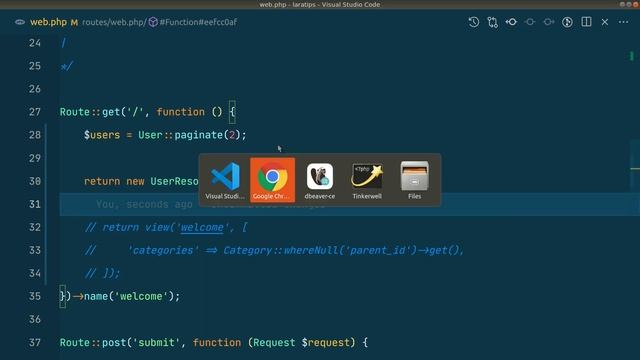Click the modified 'M' badge on web.php tab
Viewport: 640px width, 360px height.
coord(74,22)
